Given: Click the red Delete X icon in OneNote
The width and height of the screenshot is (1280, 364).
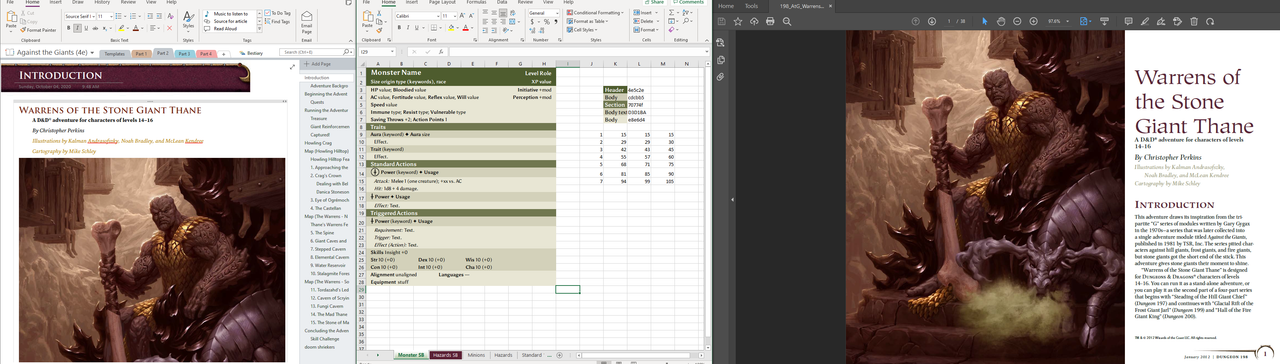Looking at the screenshot, I should pyautogui.click(x=169, y=28).
